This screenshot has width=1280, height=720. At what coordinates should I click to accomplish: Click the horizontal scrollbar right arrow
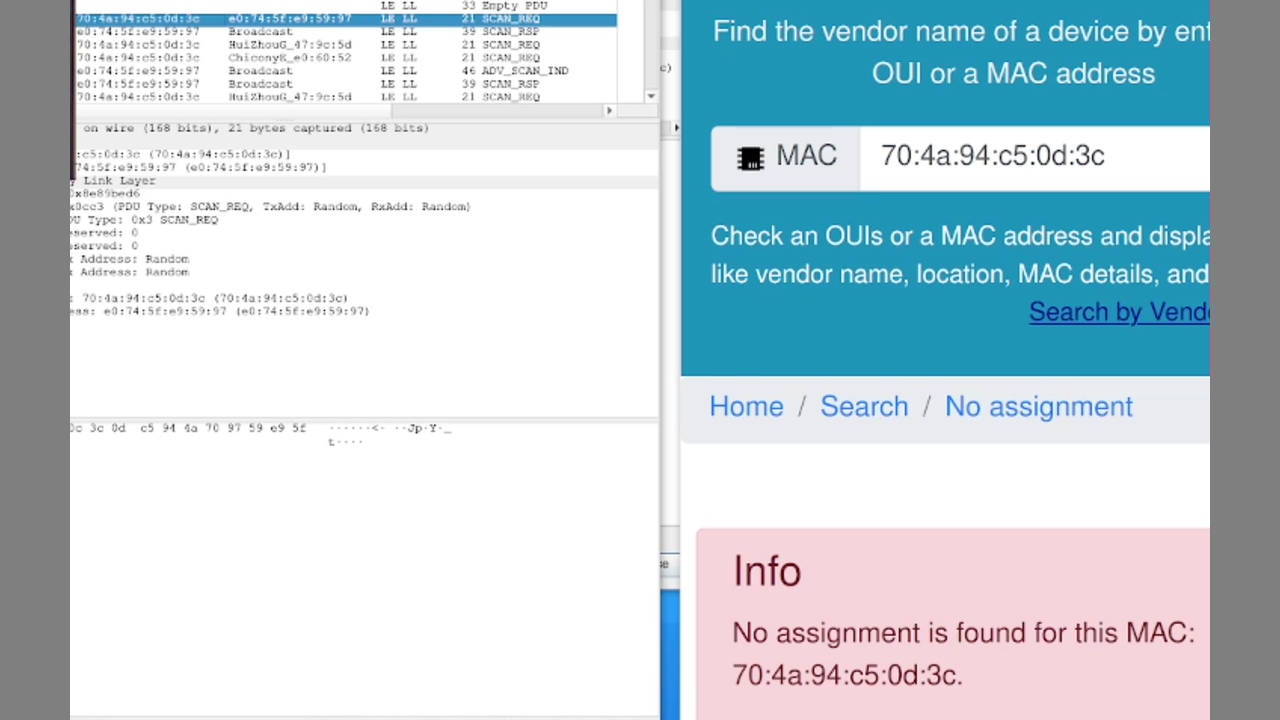click(x=609, y=111)
